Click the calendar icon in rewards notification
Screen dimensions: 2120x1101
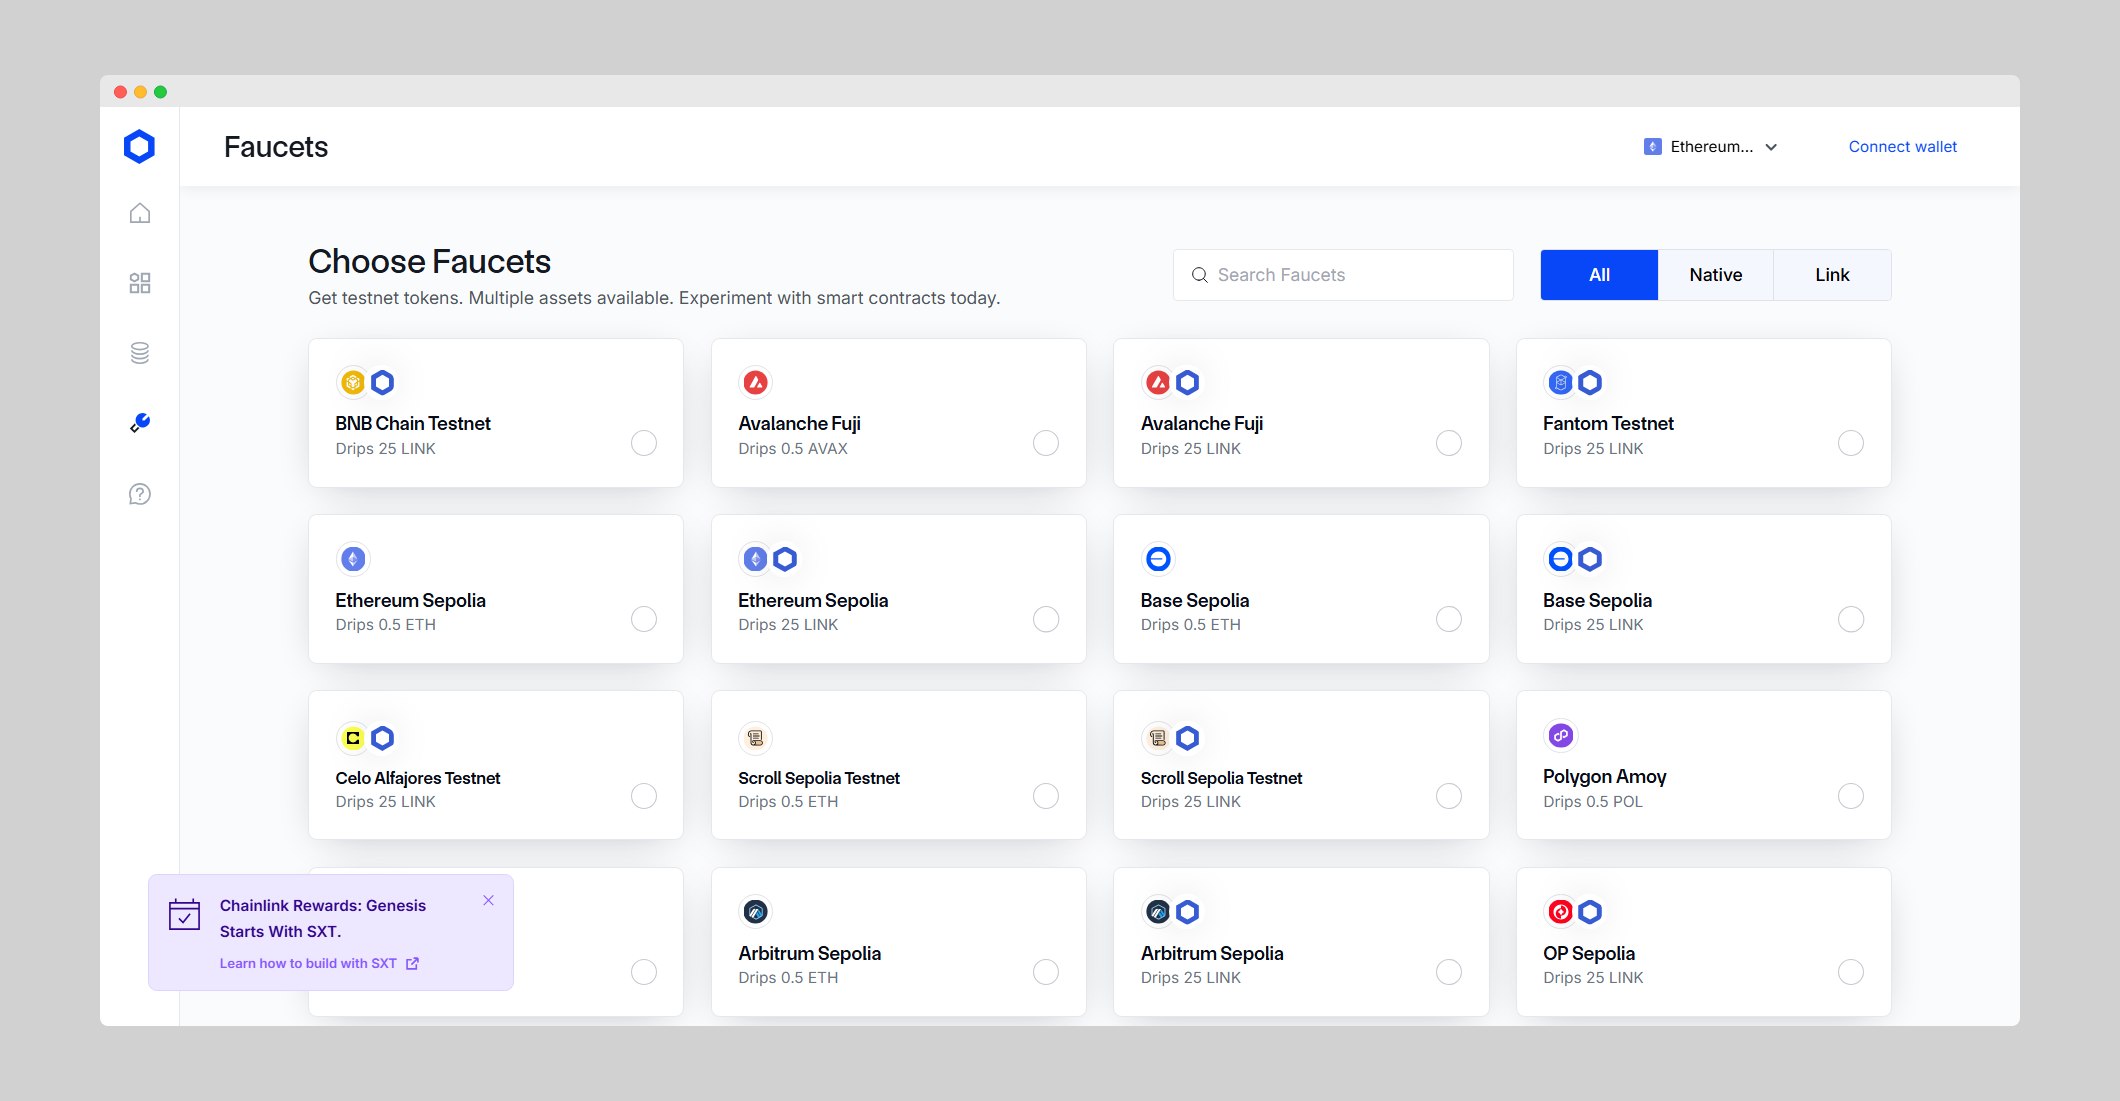point(184,914)
